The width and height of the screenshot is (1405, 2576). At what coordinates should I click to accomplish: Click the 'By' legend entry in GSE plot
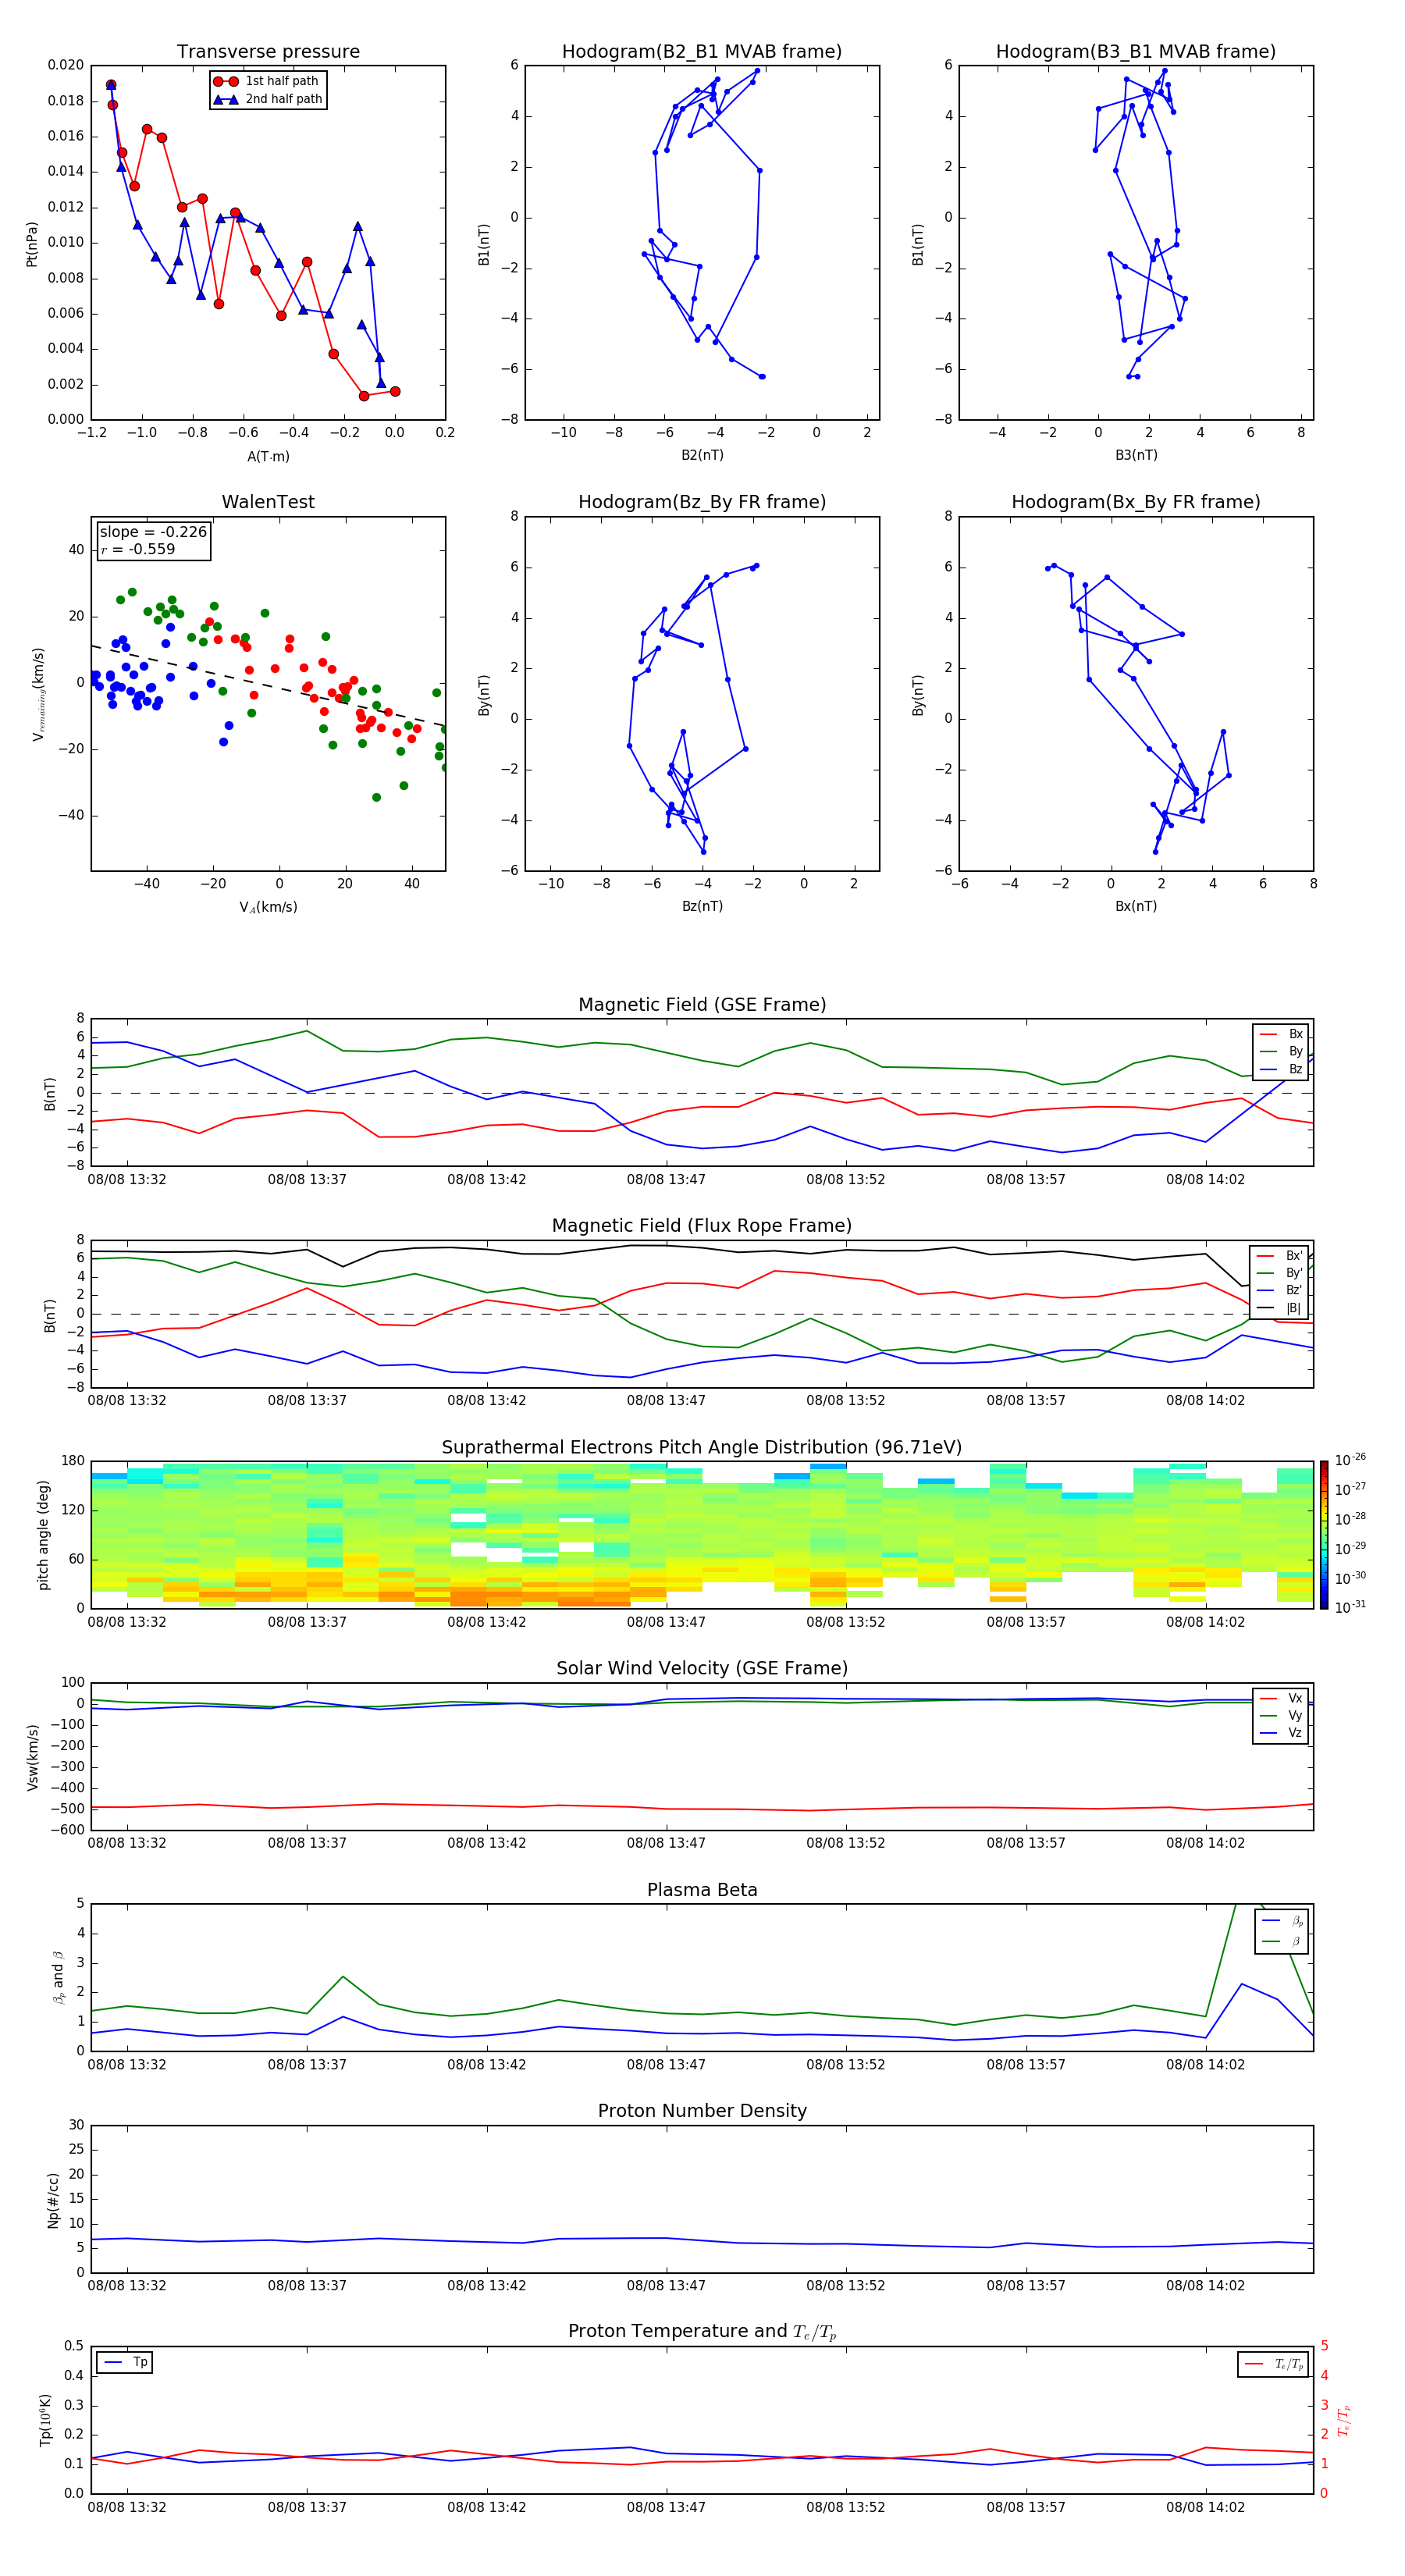(x=1281, y=1051)
